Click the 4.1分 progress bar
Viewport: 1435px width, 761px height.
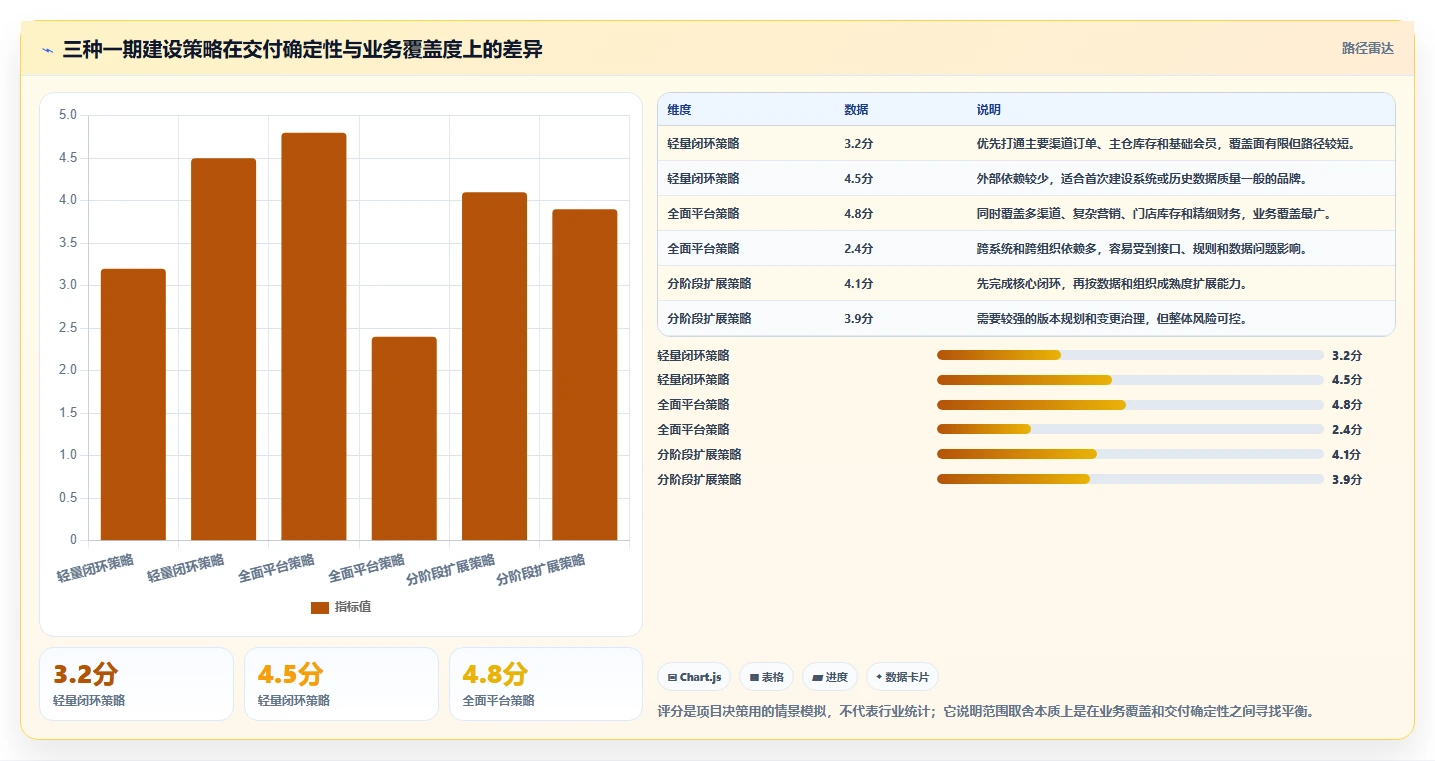pos(1130,455)
